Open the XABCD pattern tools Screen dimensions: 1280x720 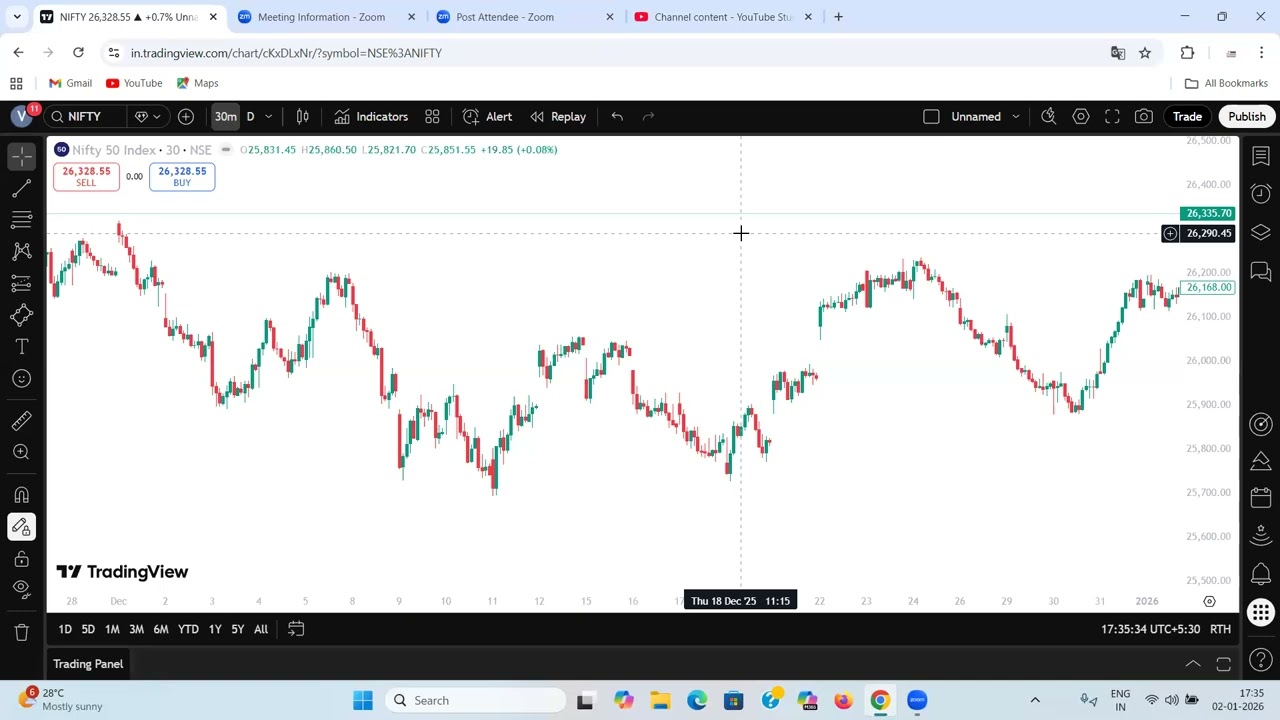[x=21, y=251]
